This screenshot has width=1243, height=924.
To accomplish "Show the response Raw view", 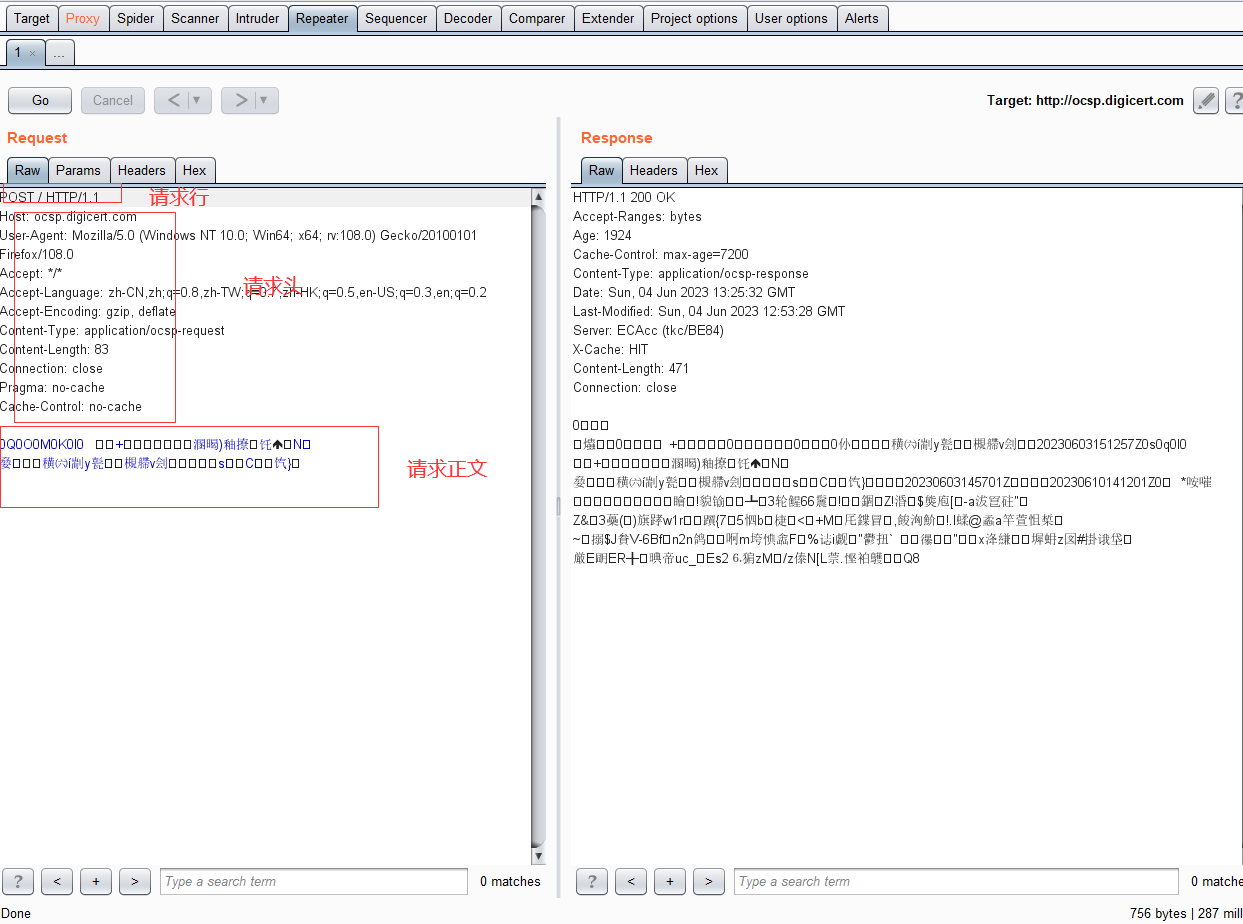I will (601, 170).
